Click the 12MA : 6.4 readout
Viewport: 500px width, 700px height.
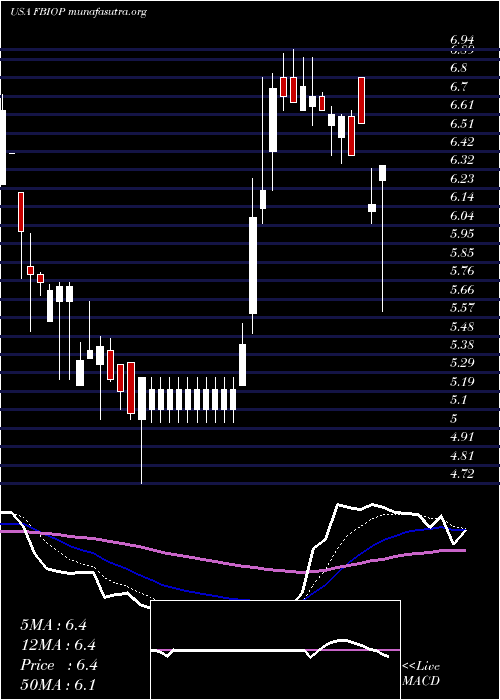(x=58, y=645)
